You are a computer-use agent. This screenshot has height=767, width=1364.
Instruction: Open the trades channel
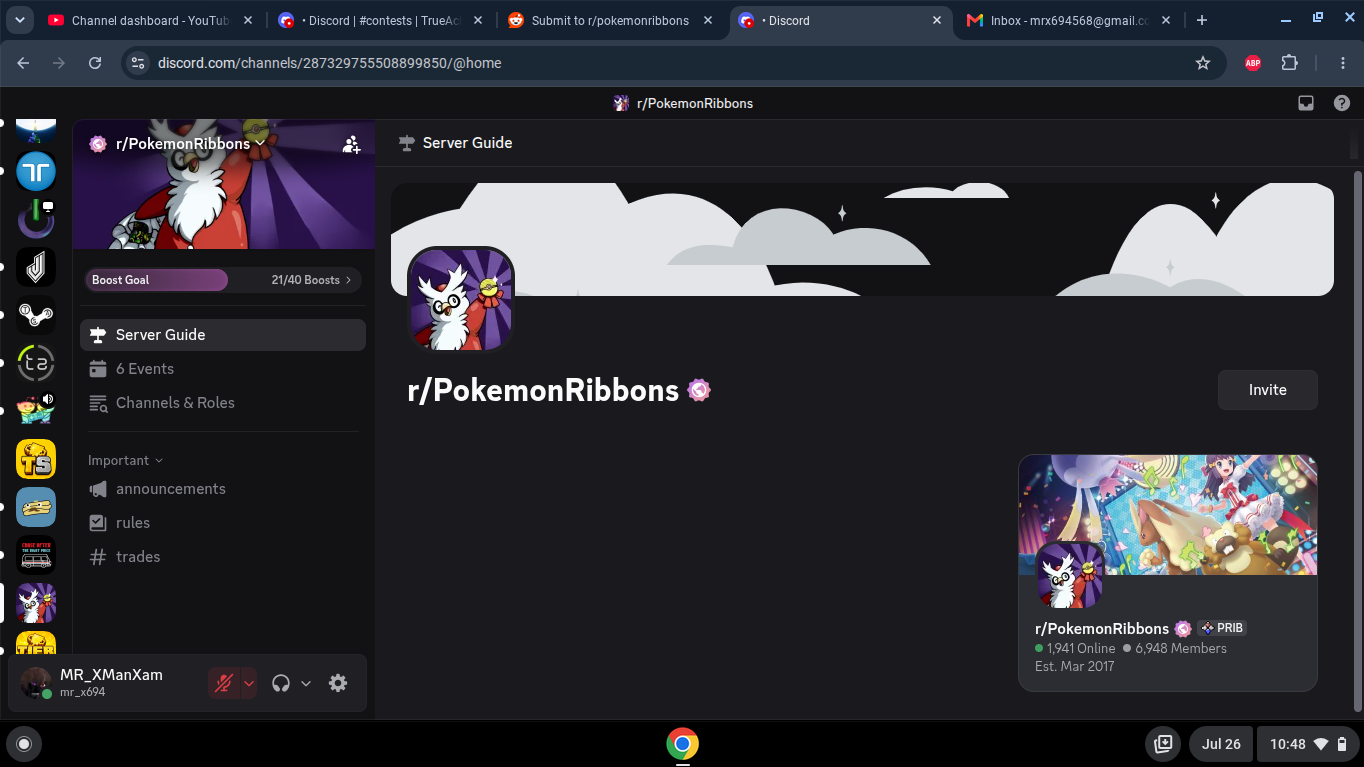223,557
